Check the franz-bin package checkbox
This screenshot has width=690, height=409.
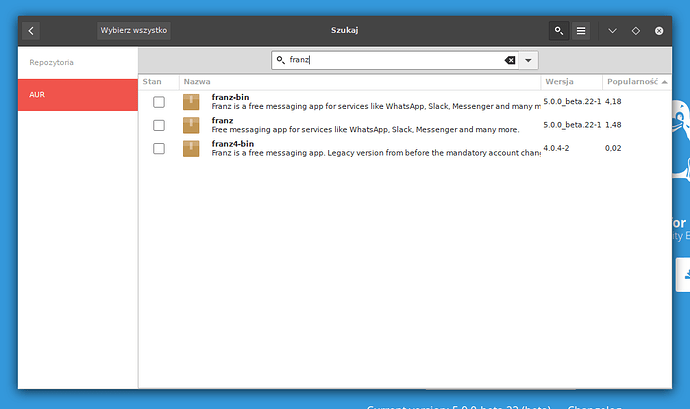159,102
